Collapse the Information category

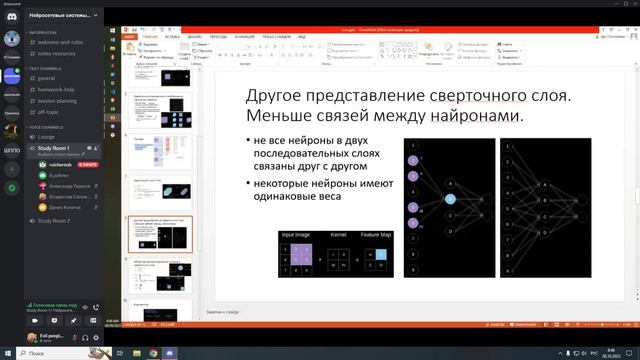(x=42, y=33)
